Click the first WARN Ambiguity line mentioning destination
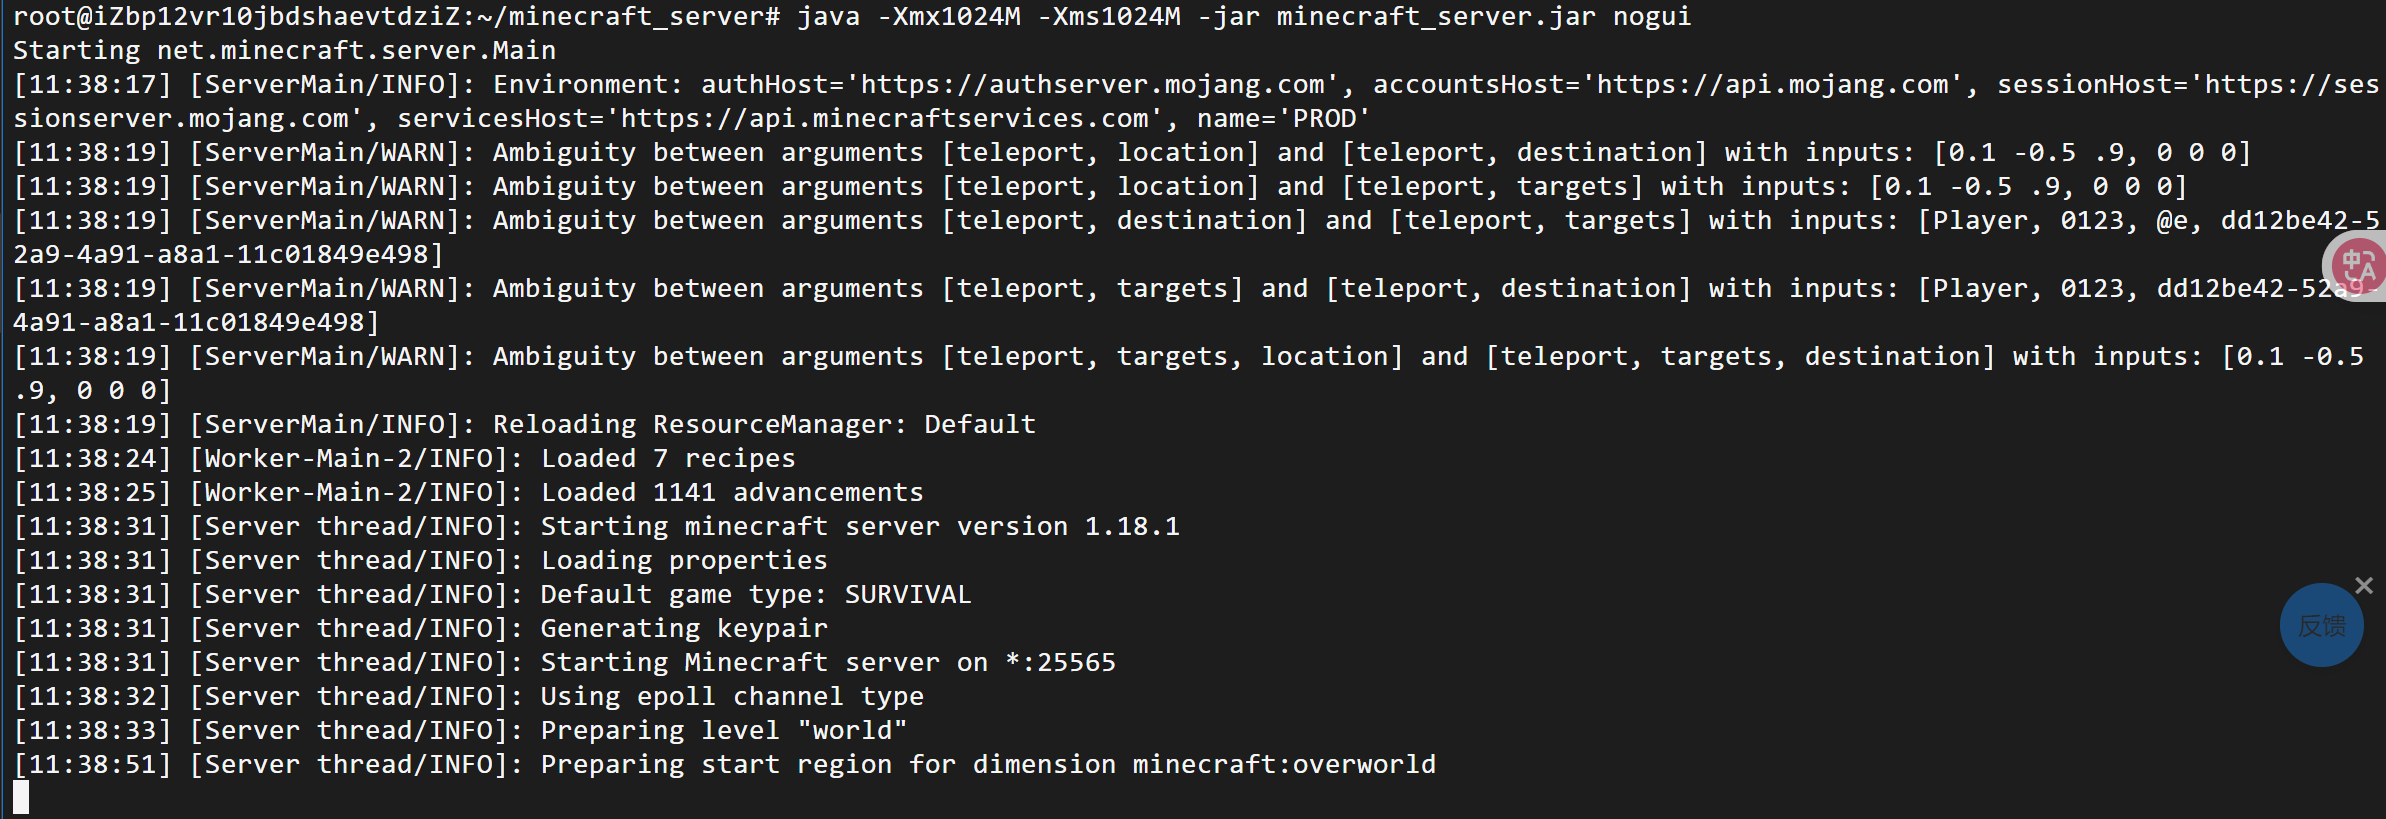This screenshot has width=2386, height=819. point(1132,153)
